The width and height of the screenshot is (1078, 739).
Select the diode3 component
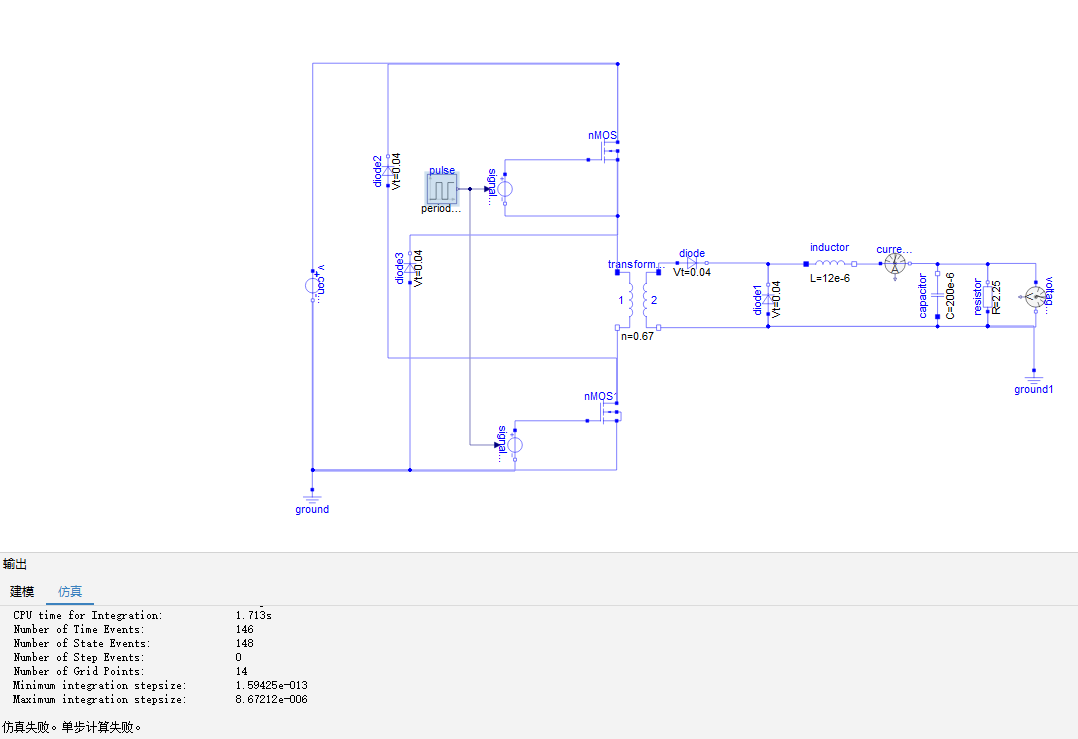pos(410,267)
